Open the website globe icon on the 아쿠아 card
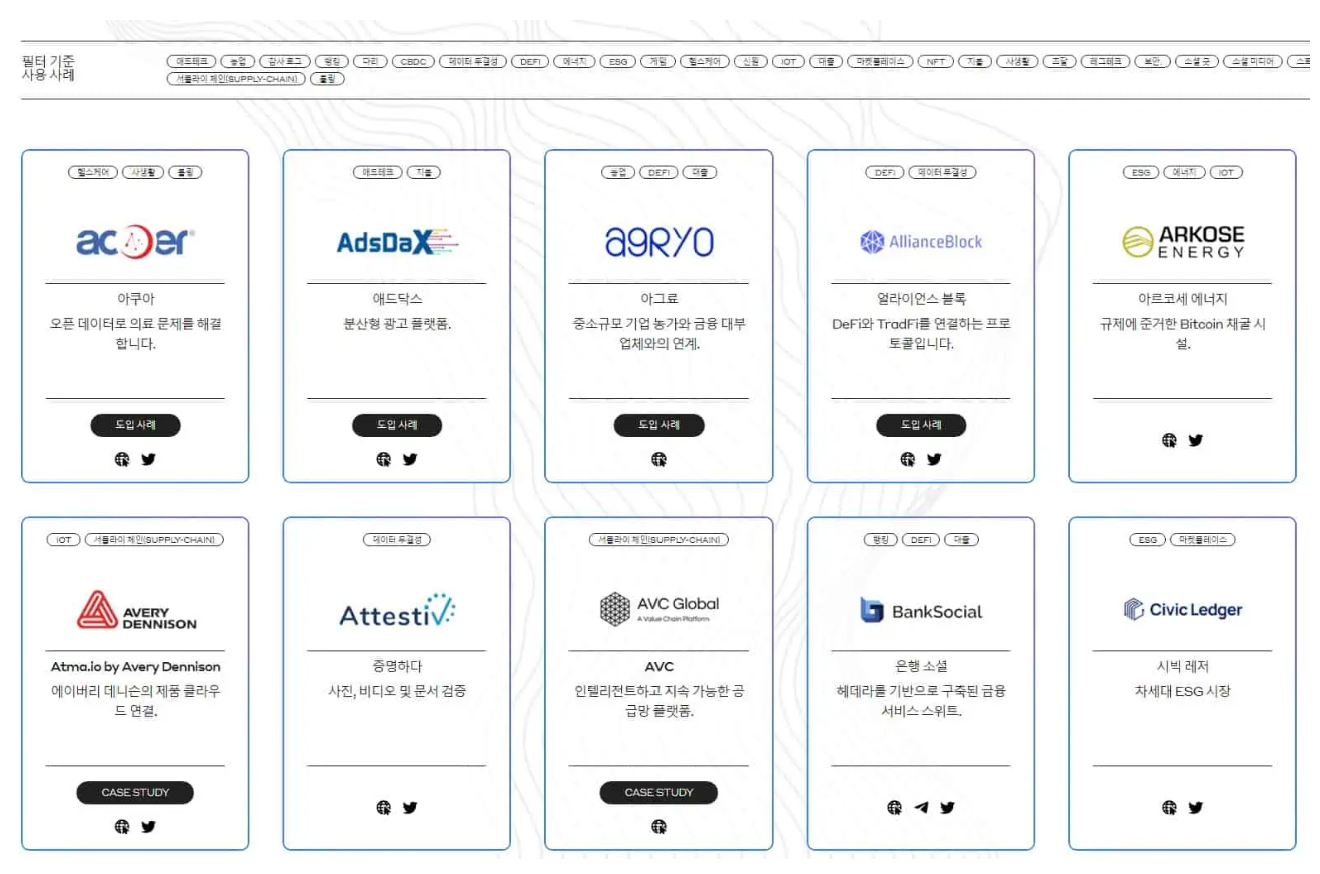The image size is (1320, 874). pyautogui.click(x=122, y=460)
